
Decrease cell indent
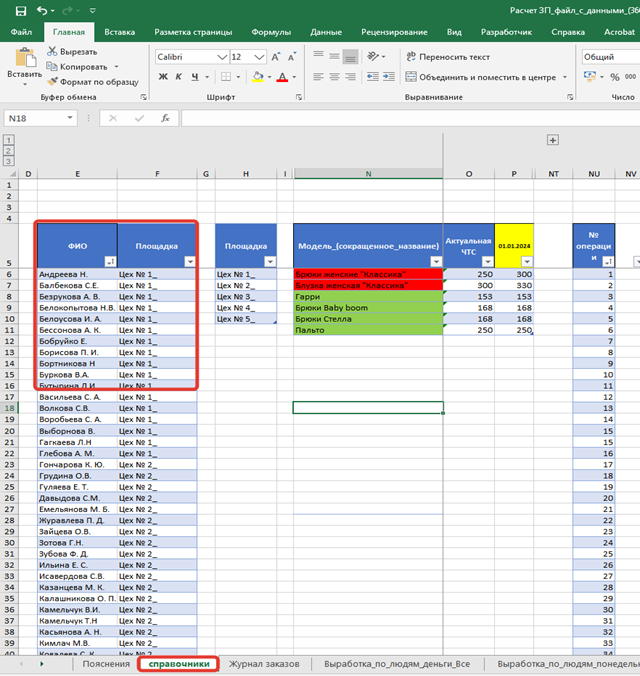(373, 77)
